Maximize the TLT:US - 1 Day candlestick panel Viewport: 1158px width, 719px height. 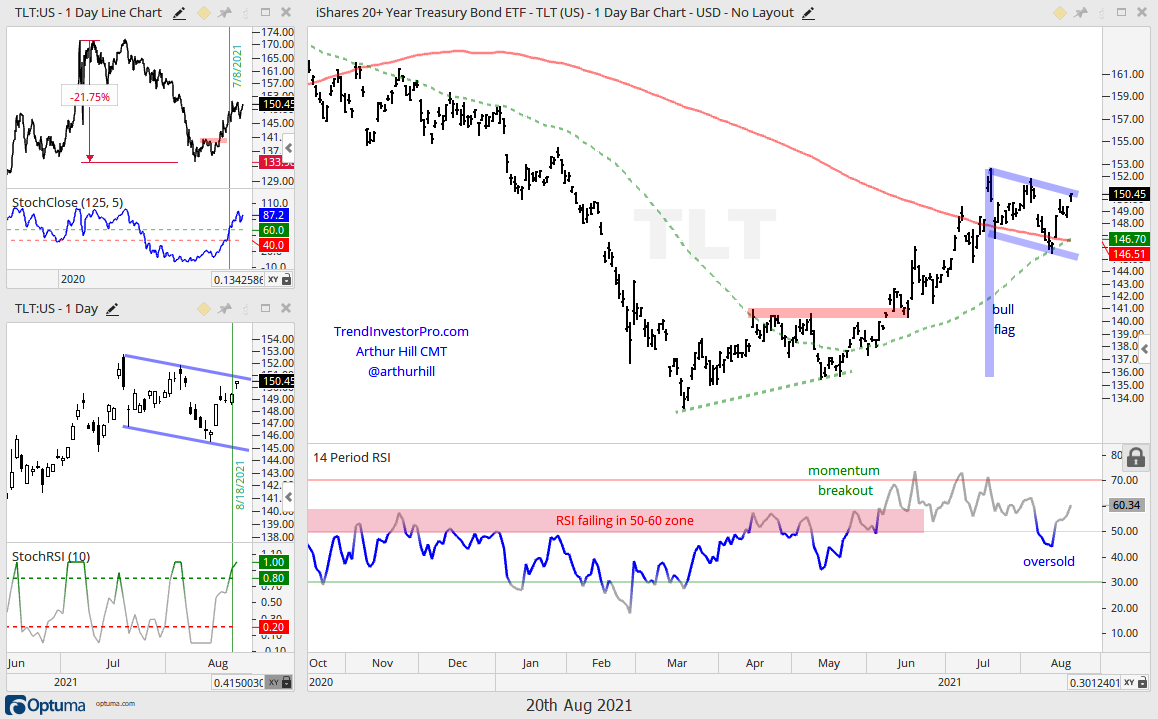point(266,308)
